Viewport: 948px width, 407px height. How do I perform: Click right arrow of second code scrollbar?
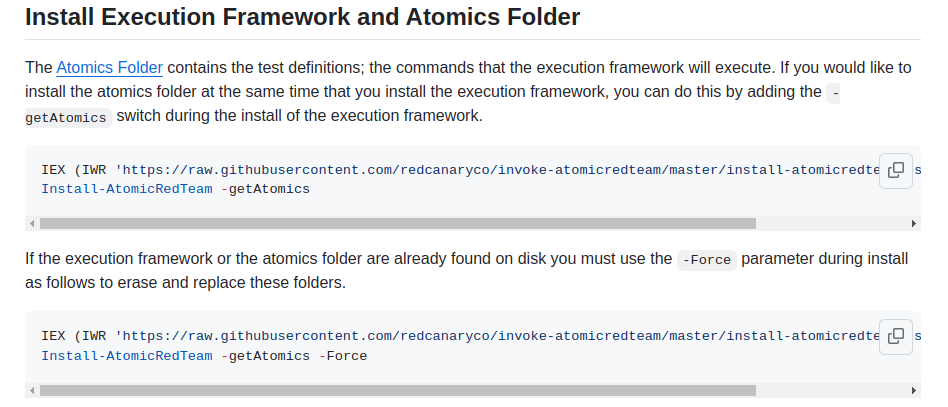[914, 391]
